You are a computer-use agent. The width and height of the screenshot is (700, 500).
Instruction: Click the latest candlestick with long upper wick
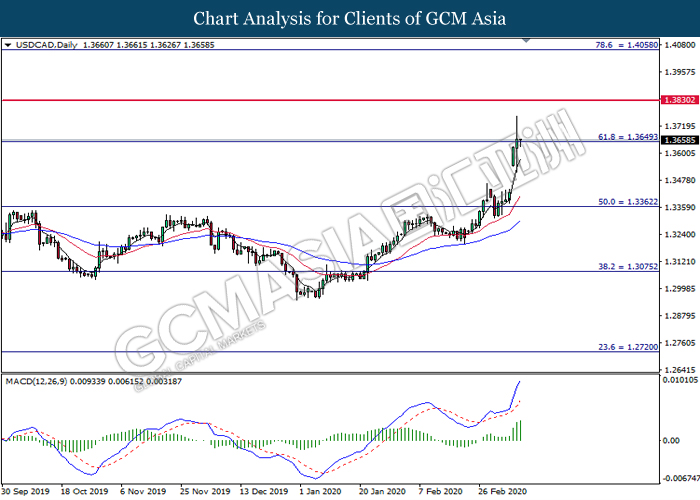(517, 138)
